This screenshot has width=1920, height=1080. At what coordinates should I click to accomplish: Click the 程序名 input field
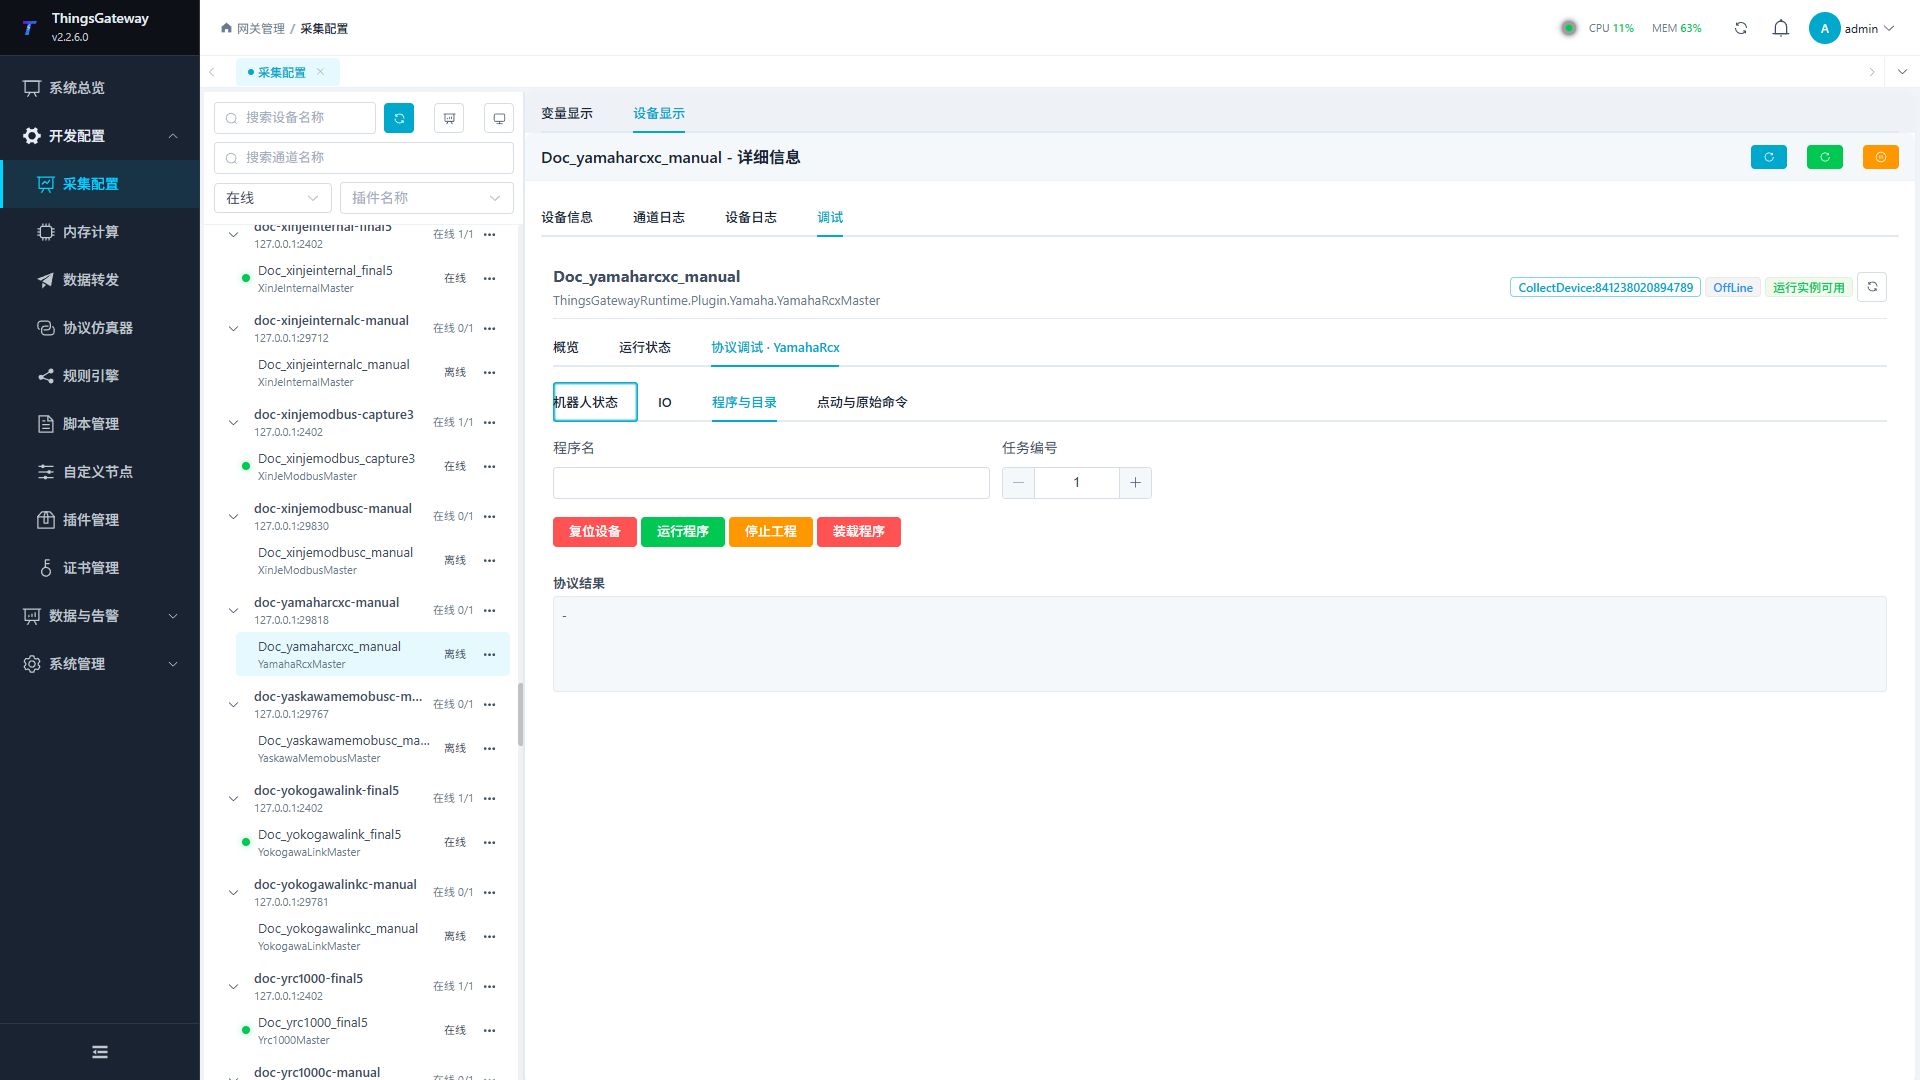(771, 483)
